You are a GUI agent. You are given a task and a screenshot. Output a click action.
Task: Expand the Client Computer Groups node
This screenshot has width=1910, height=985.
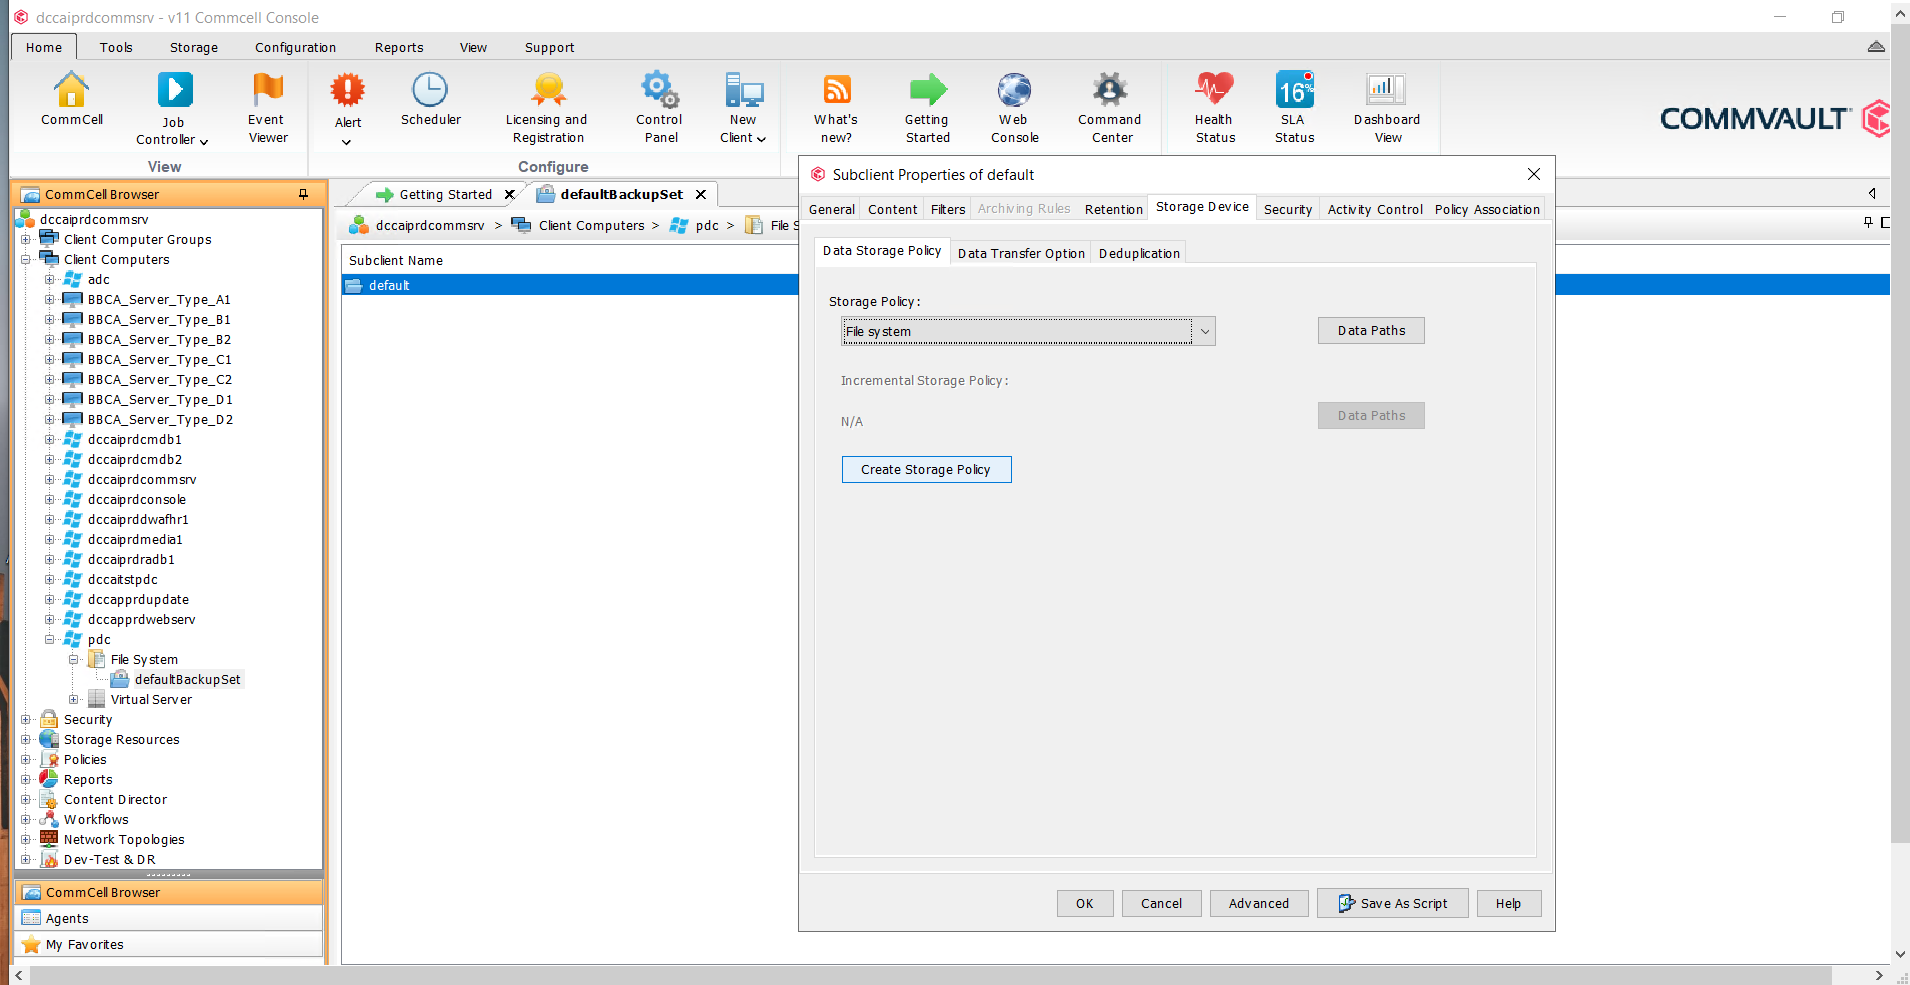26,239
